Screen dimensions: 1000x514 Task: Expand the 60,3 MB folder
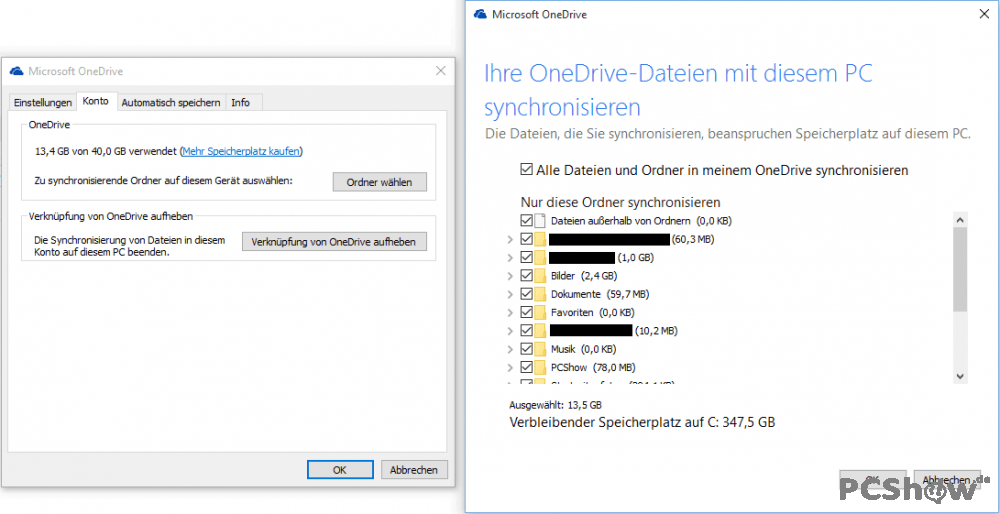(x=510, y=240)
